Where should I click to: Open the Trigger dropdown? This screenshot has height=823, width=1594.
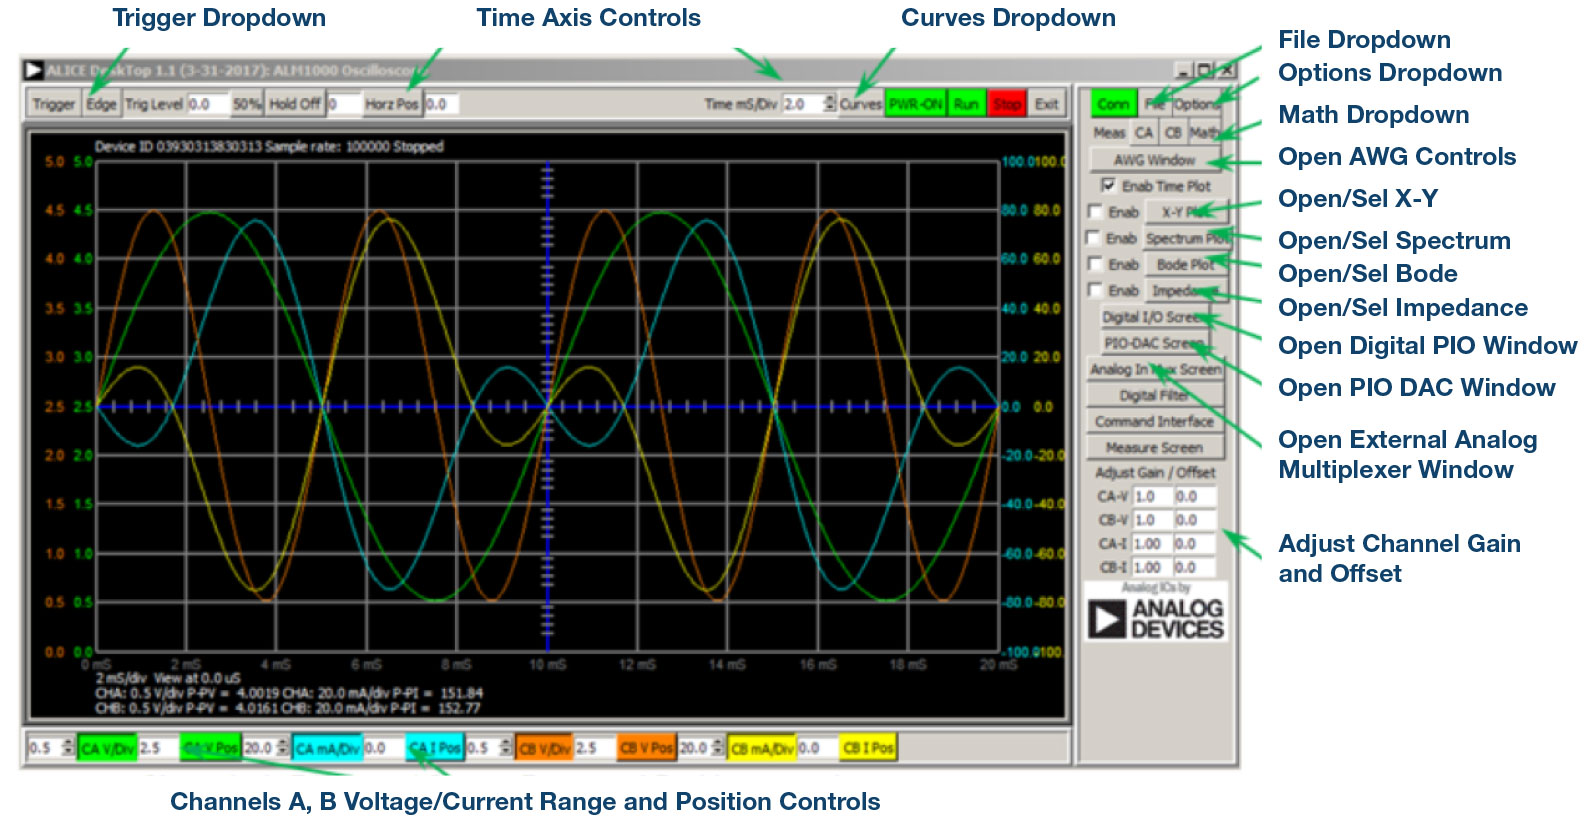(x=53, y=104)
